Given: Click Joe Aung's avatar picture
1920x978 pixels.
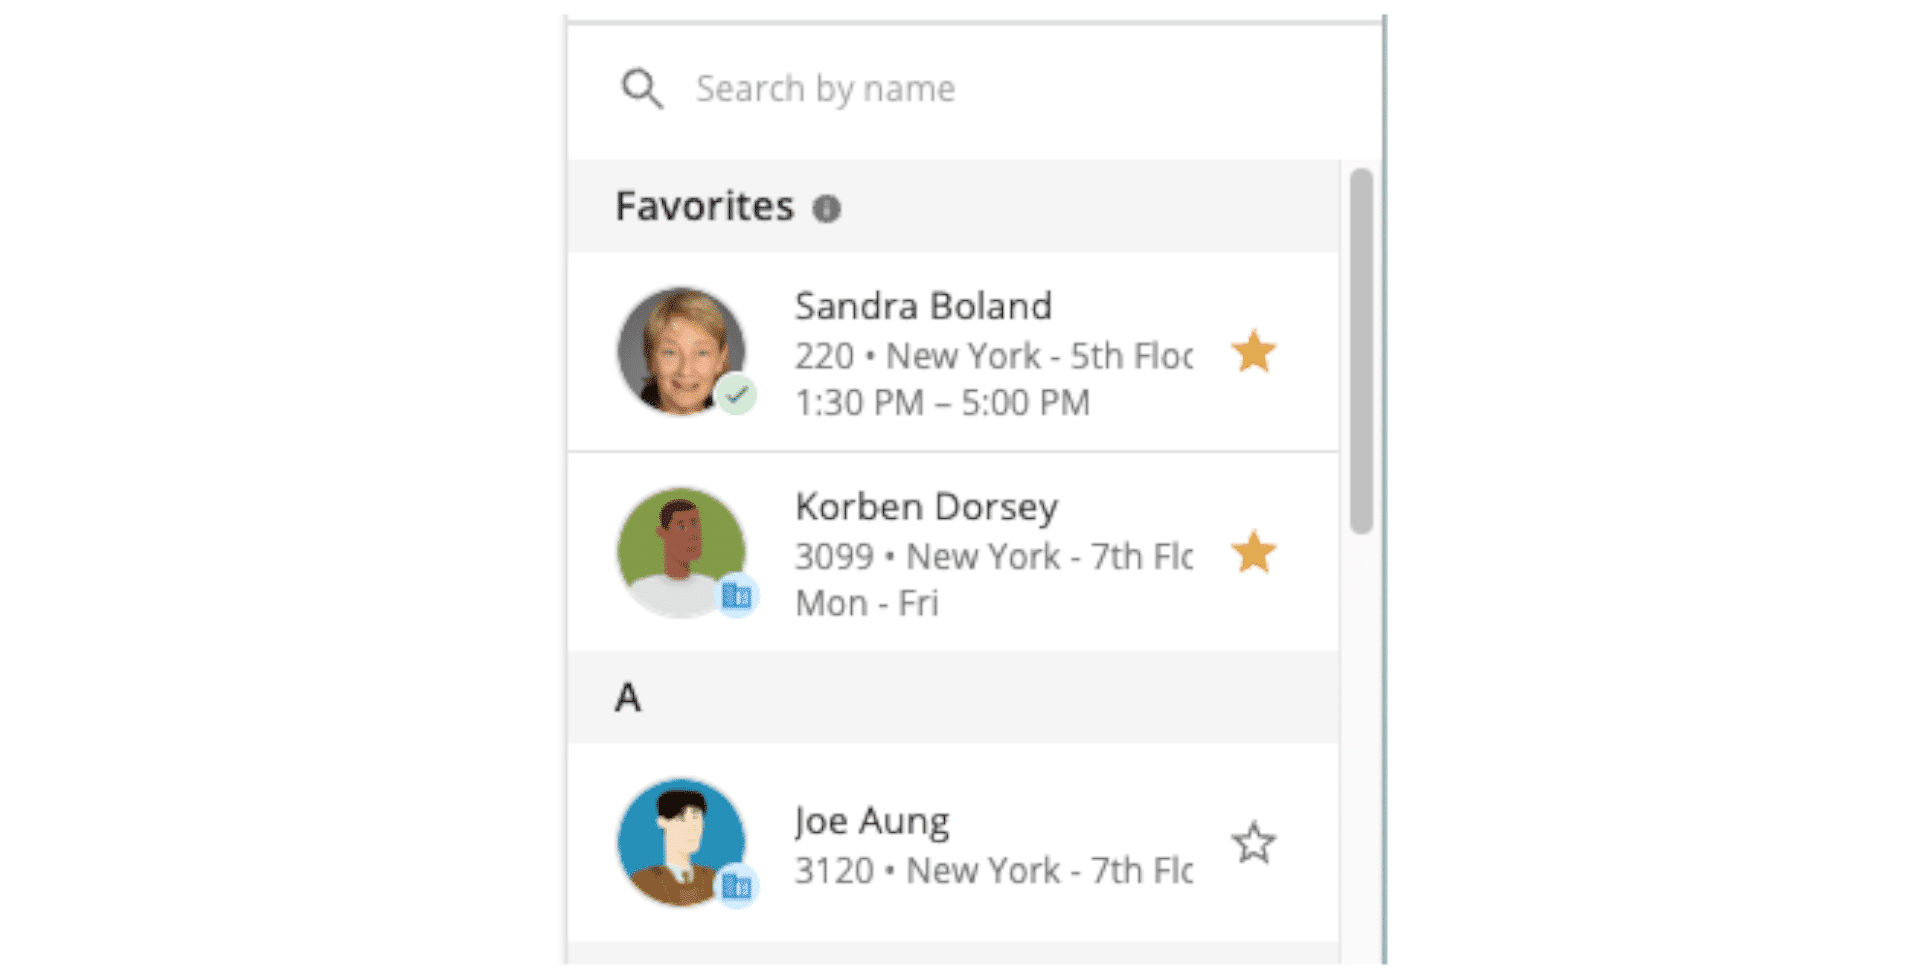Looking at the screenshot, I should [x=681, y=842].
